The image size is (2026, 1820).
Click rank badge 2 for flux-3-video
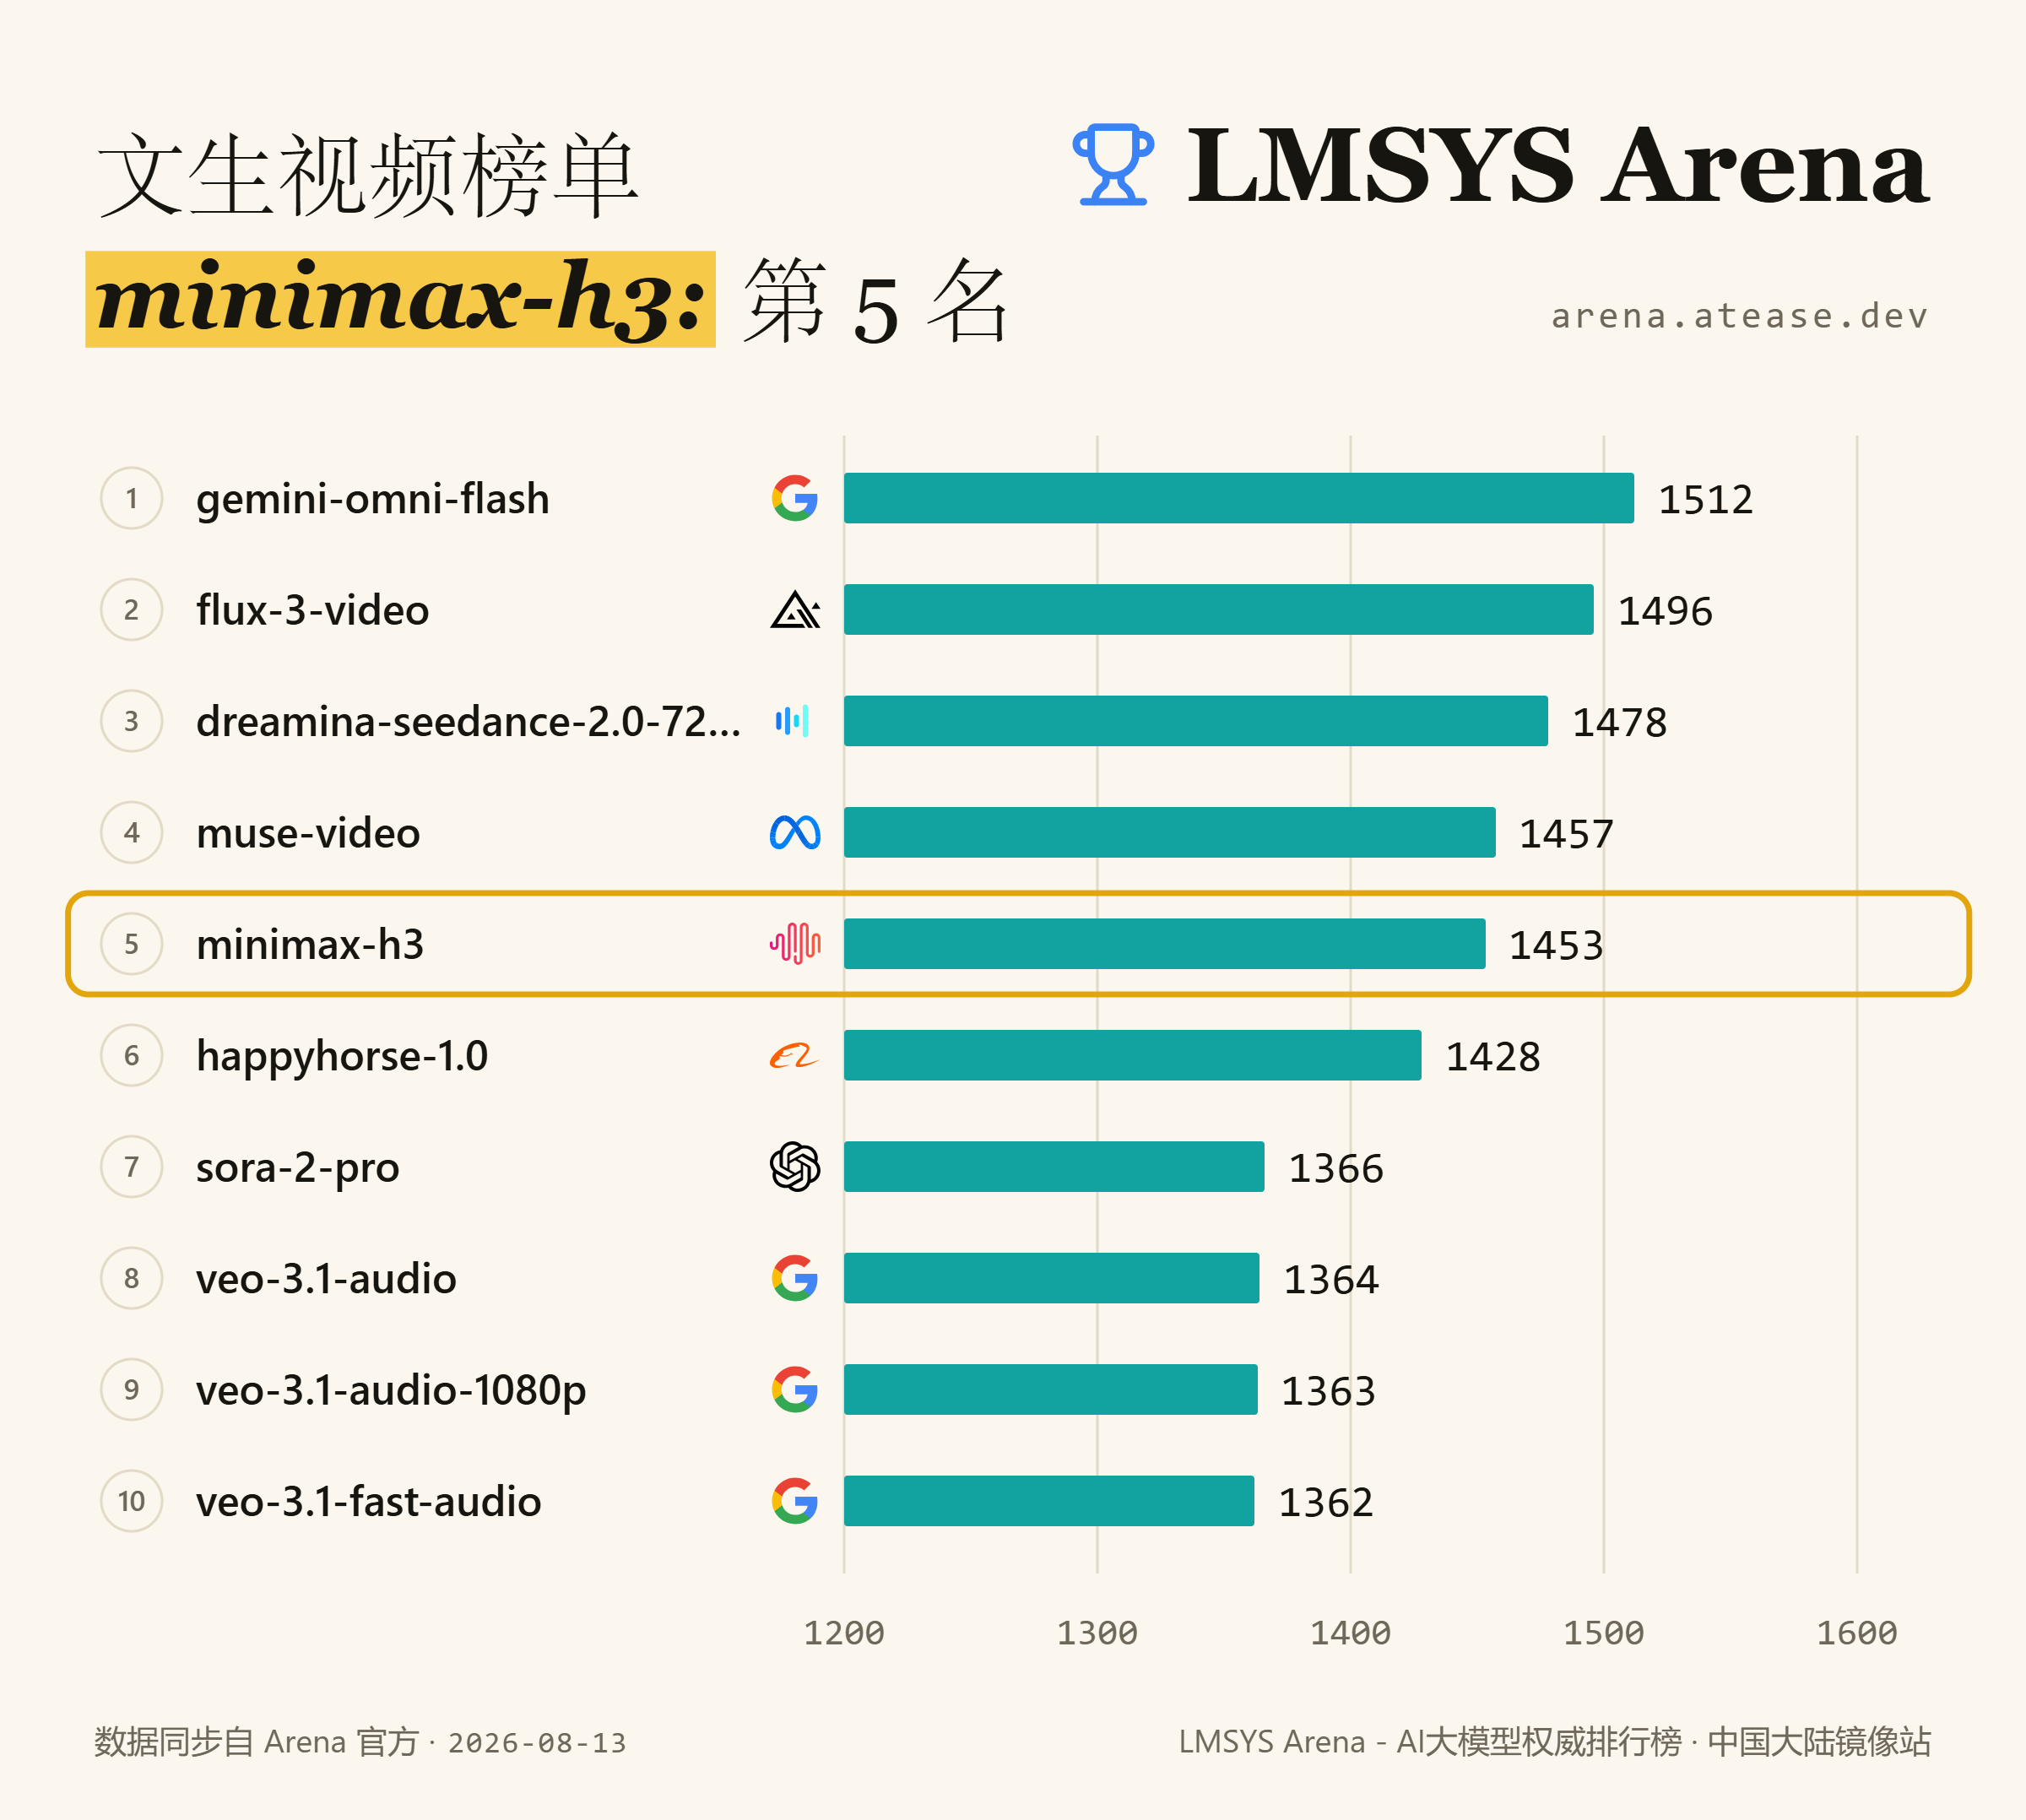pyautogui.click(x=132, y=610)
